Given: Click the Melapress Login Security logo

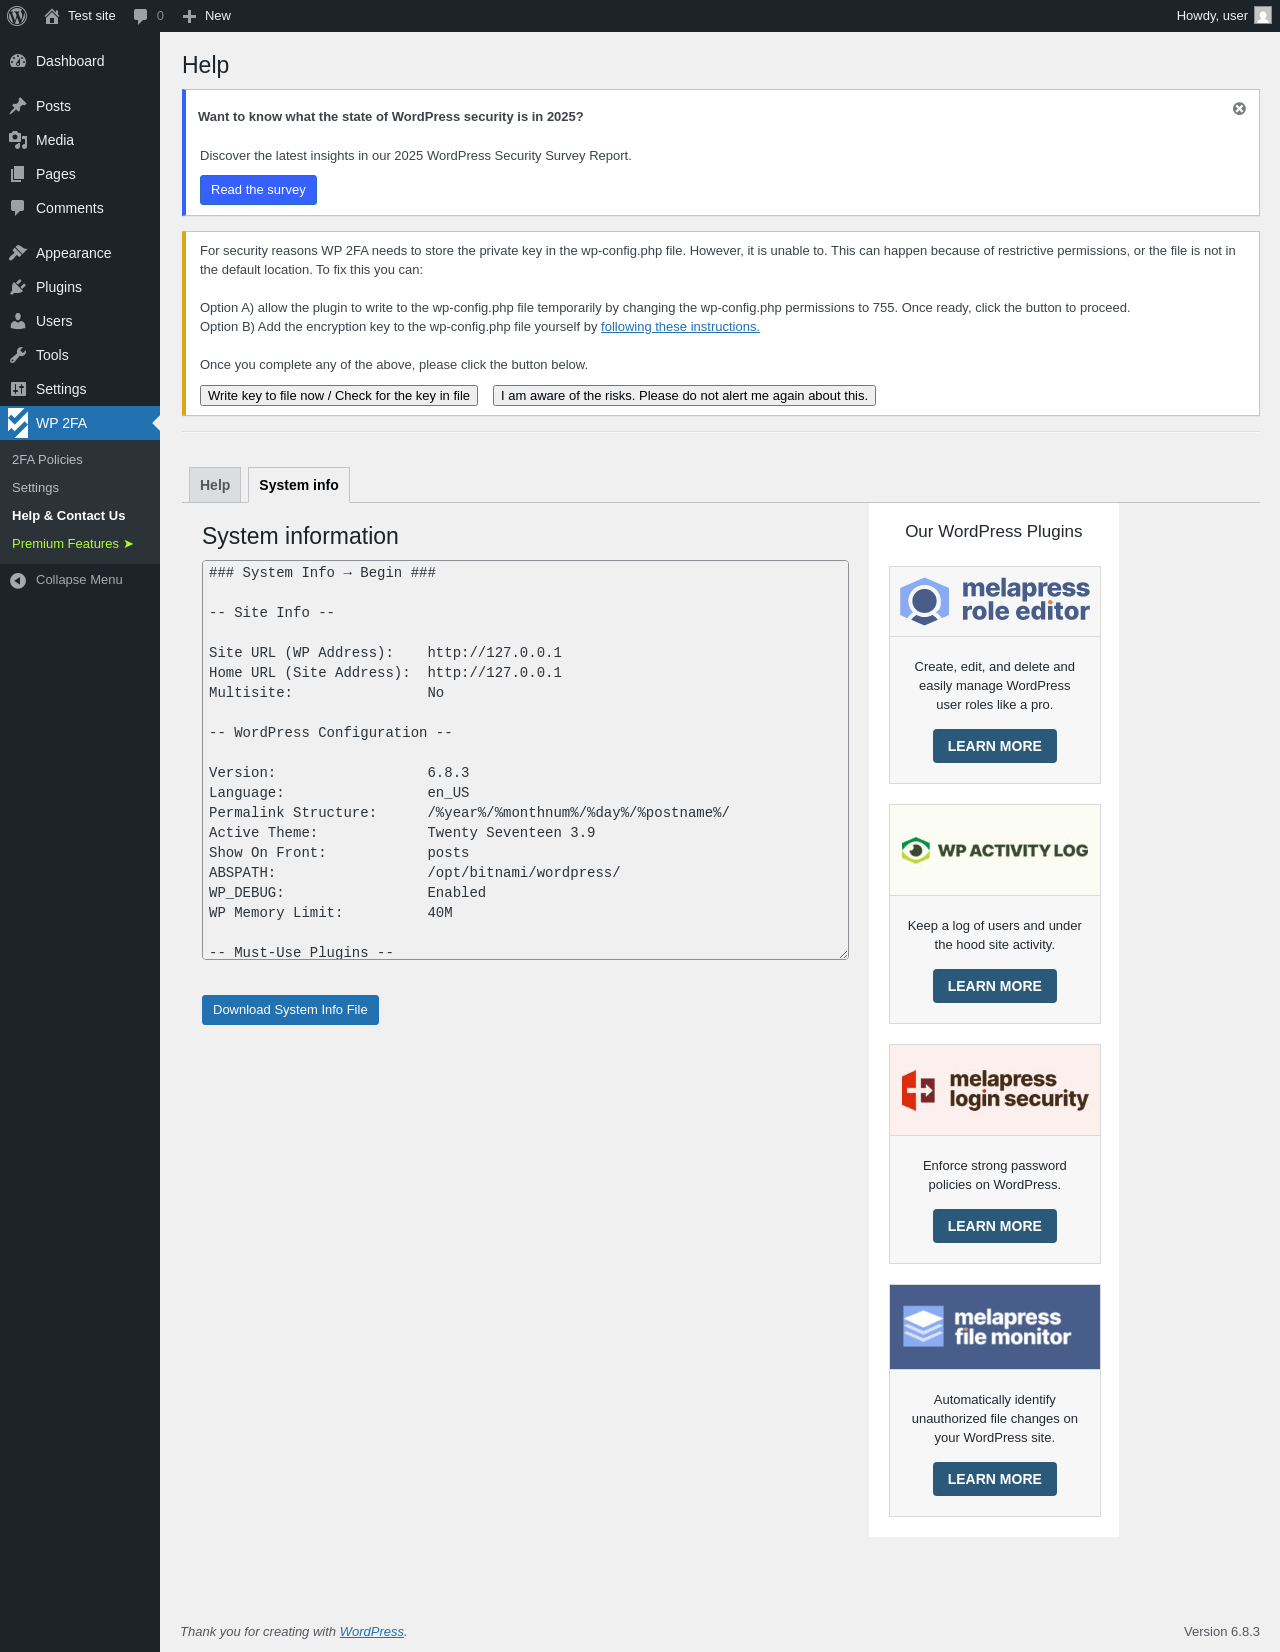Looking at the screenshot, I should (x=995, y=1090).
